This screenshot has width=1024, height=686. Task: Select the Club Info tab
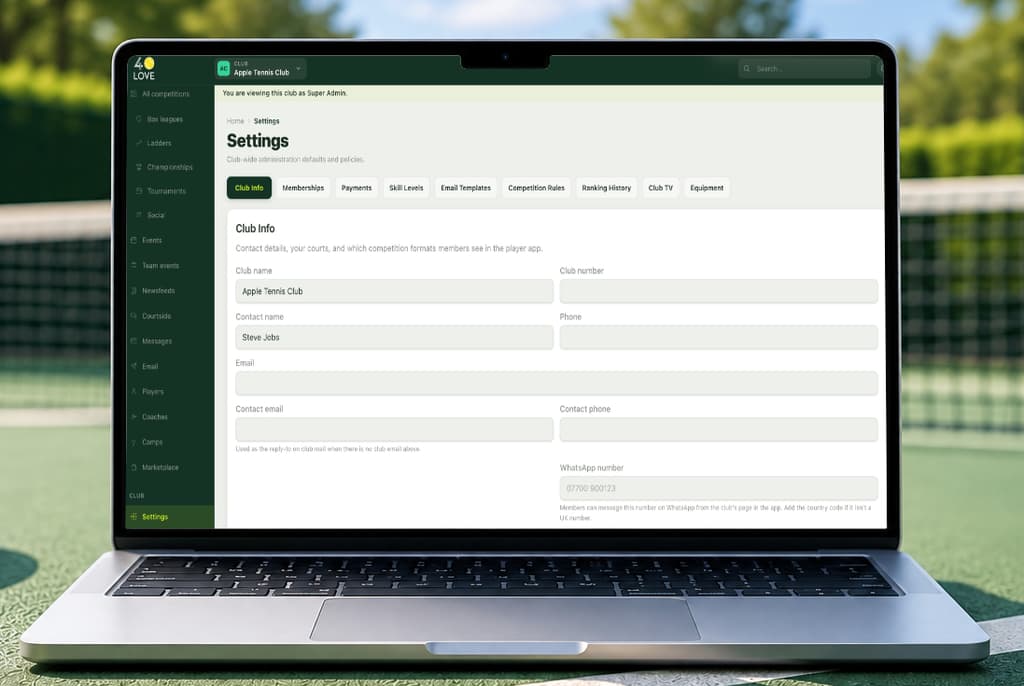[x=249, y=188]
